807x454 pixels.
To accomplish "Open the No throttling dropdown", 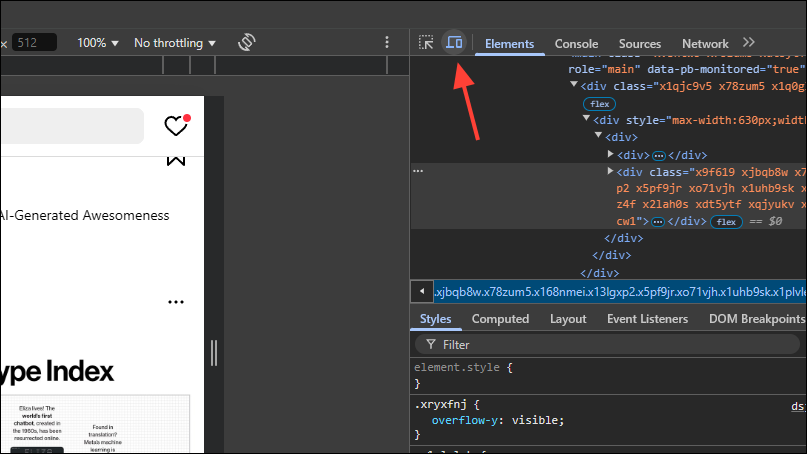I will tap(175, 43).
